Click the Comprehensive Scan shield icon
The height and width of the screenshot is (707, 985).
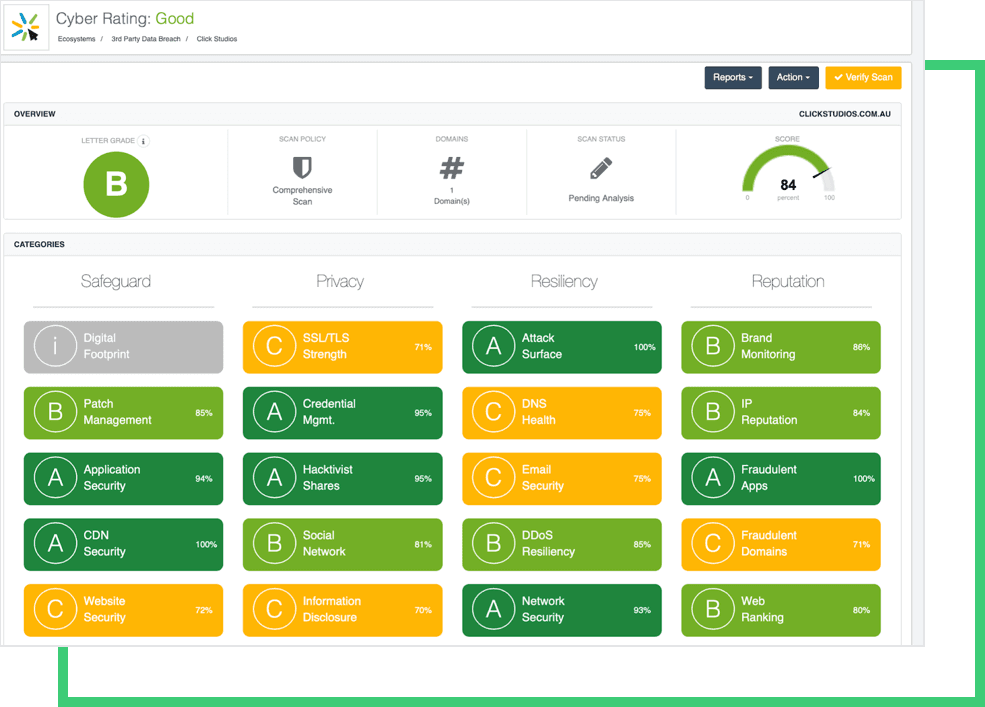click(x=302, y=167)
